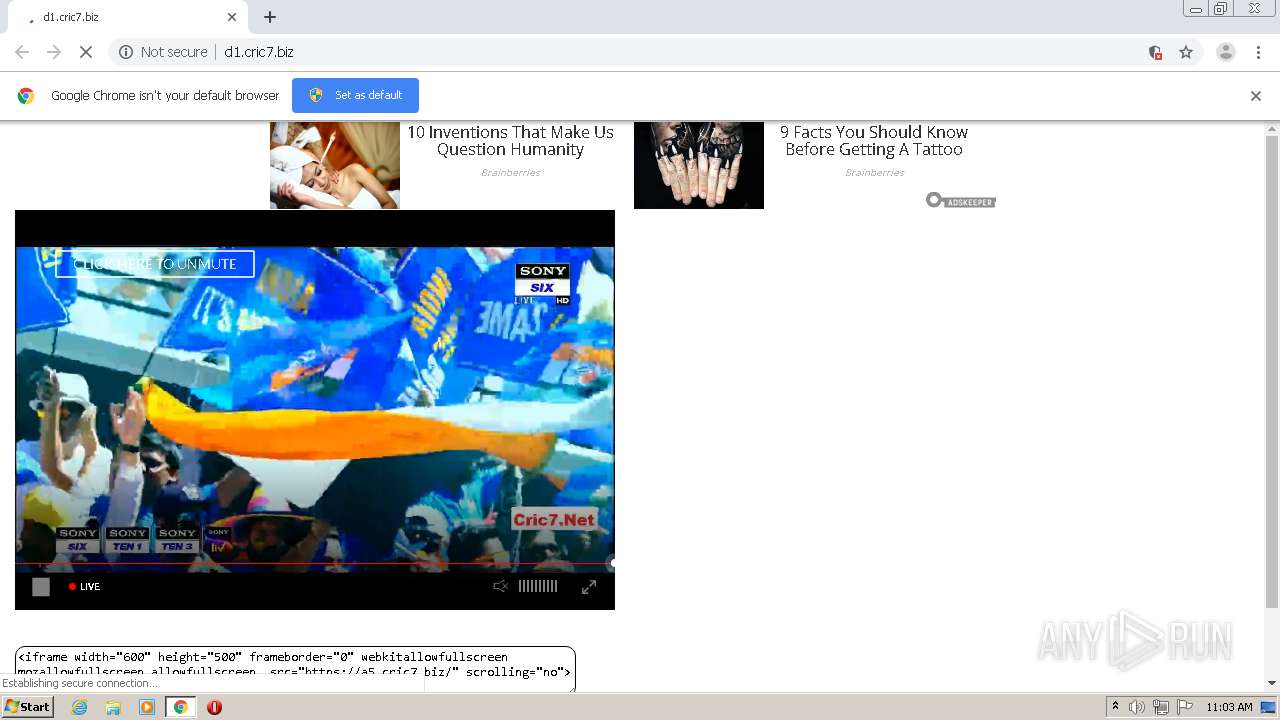This screenshot has width=1280, height=720.
Task: Open 10 Inventions That Make Us Question Humanity
Action: 510,141
